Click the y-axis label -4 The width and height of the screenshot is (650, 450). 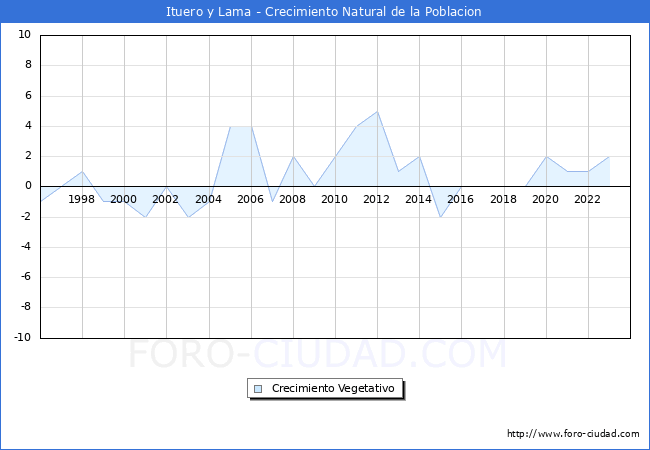click(x=26, y=247)
